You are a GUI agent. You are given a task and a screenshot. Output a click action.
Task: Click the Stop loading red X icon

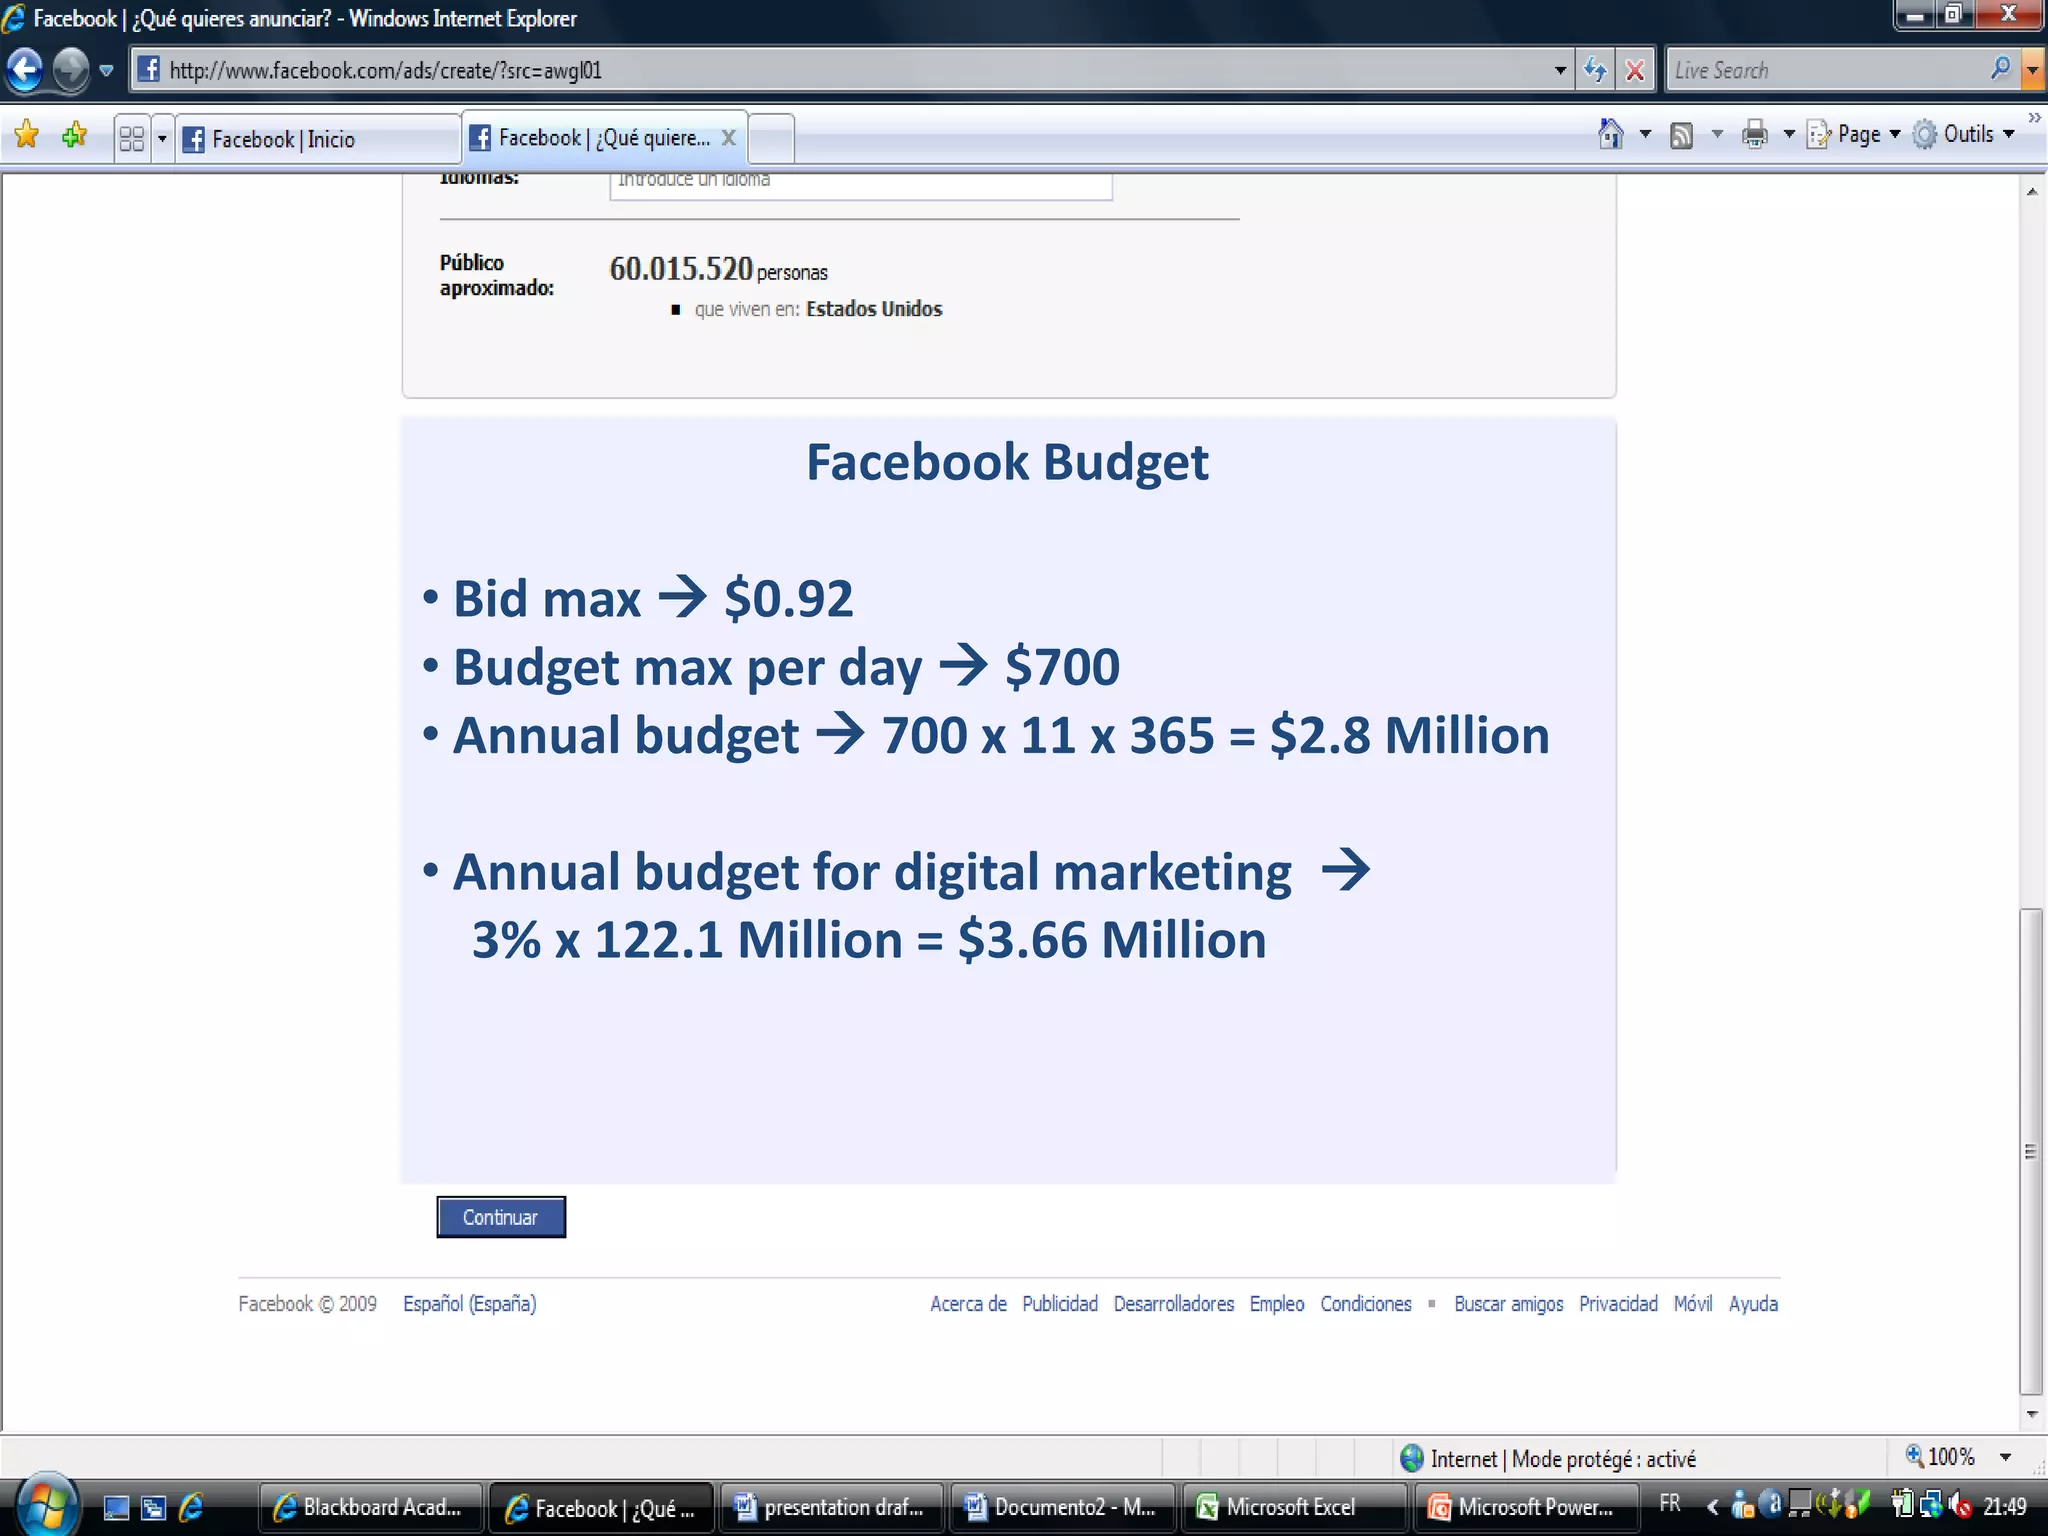1635,70
